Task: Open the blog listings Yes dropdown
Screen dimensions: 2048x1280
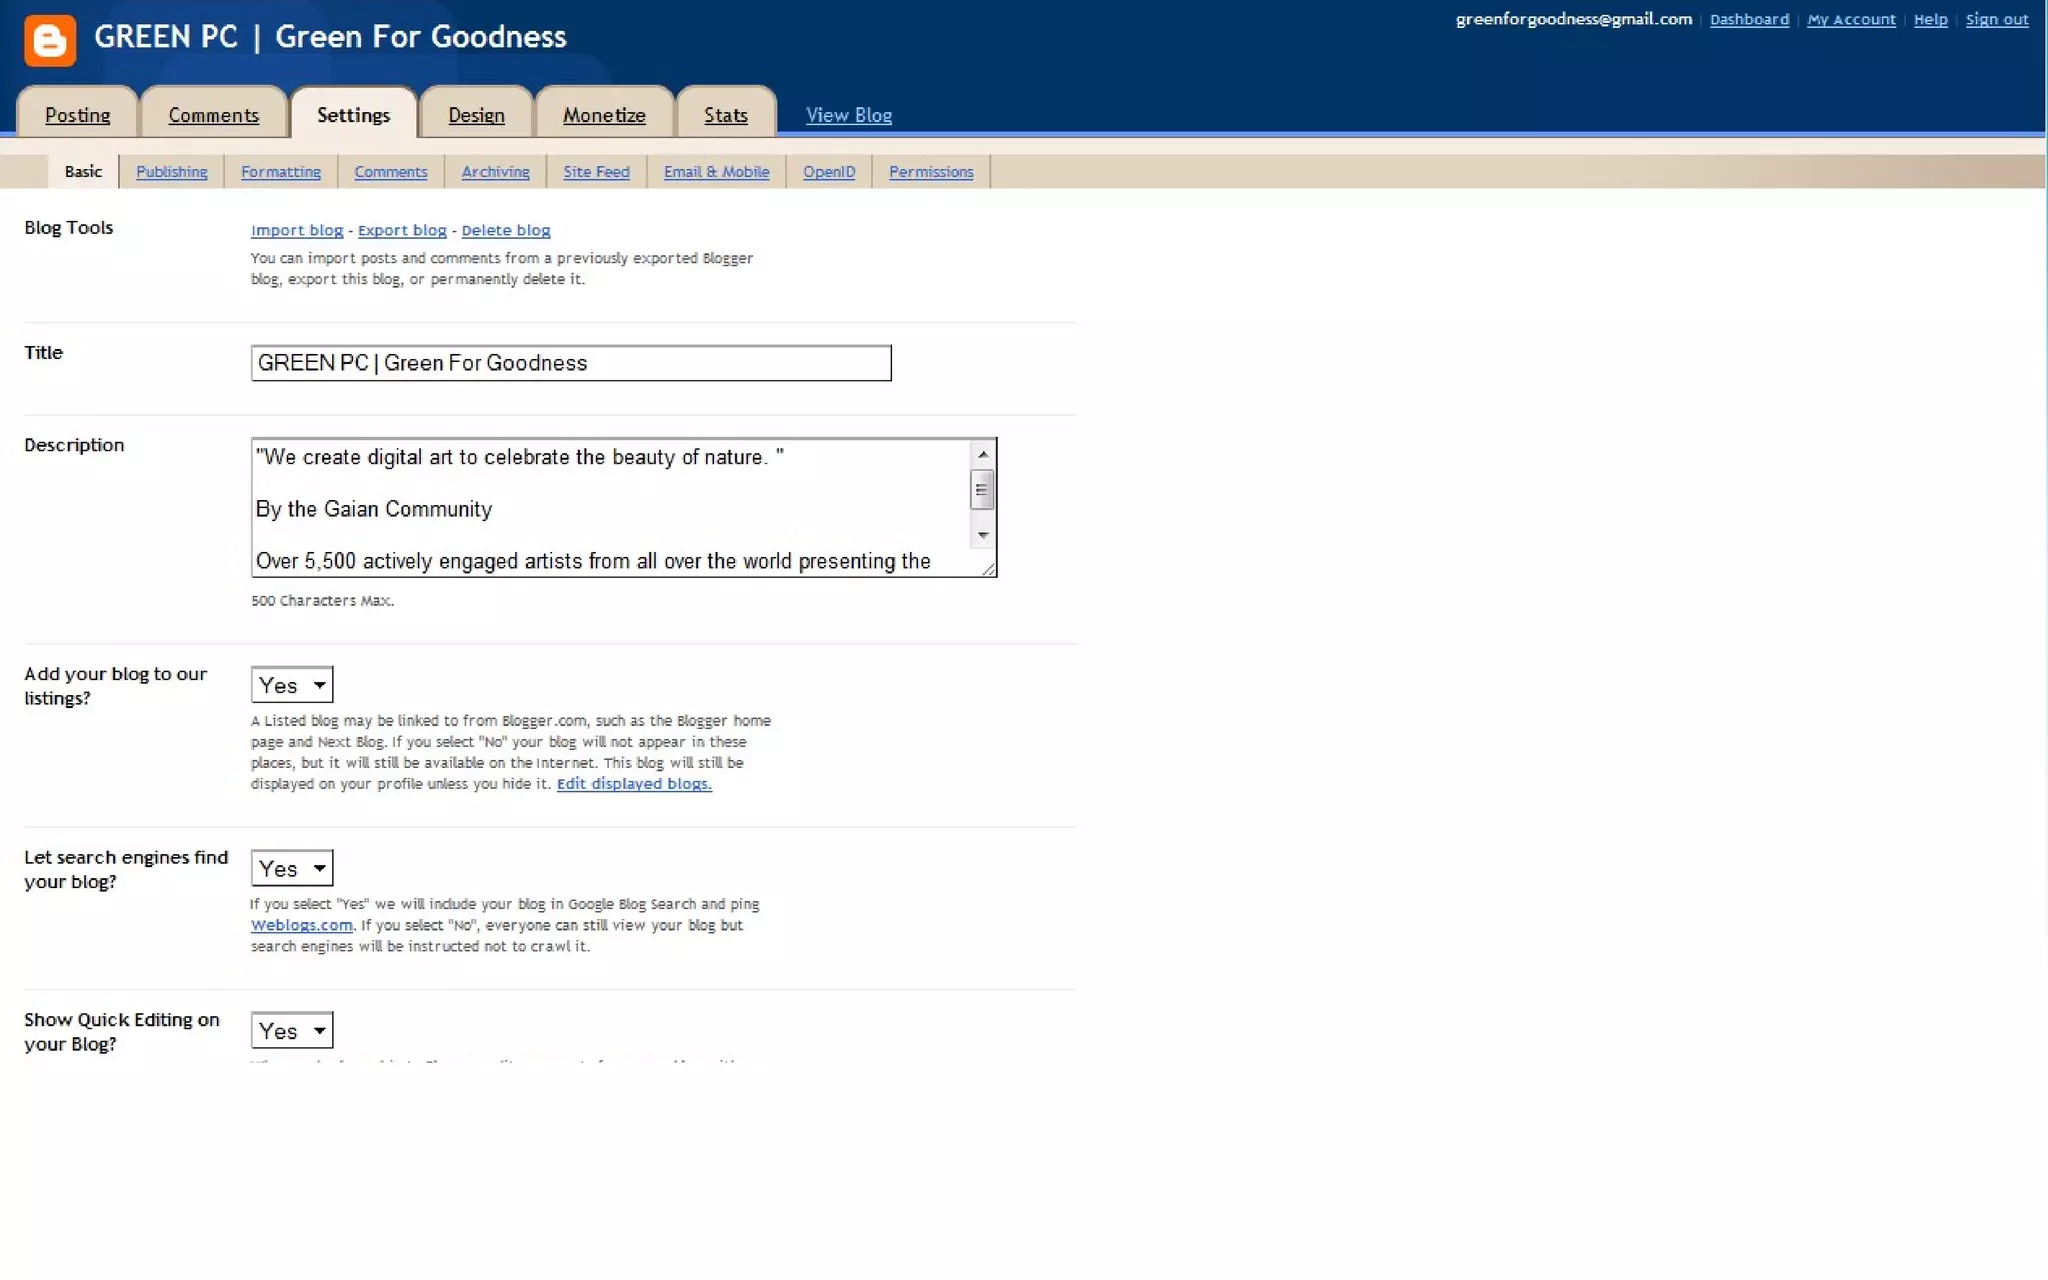Action: point(292,685)
